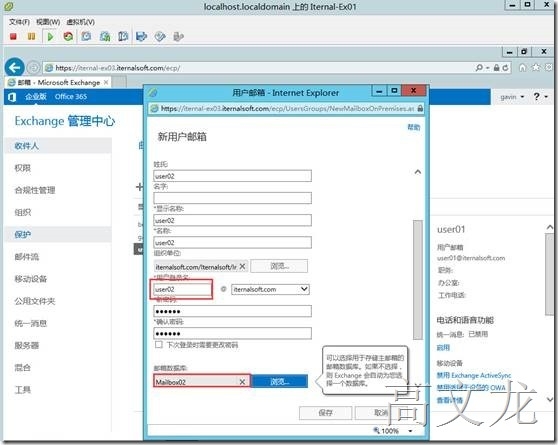Click the browser forward arrow button
Viewport: 558px width, 445px height.
tap(33, 67)
